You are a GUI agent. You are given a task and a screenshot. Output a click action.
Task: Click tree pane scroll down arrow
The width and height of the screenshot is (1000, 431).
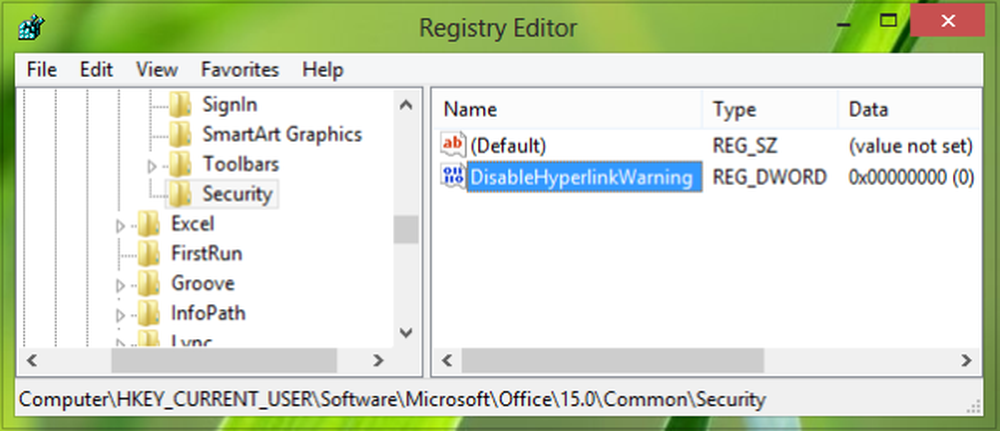click(x=406, y=333)
